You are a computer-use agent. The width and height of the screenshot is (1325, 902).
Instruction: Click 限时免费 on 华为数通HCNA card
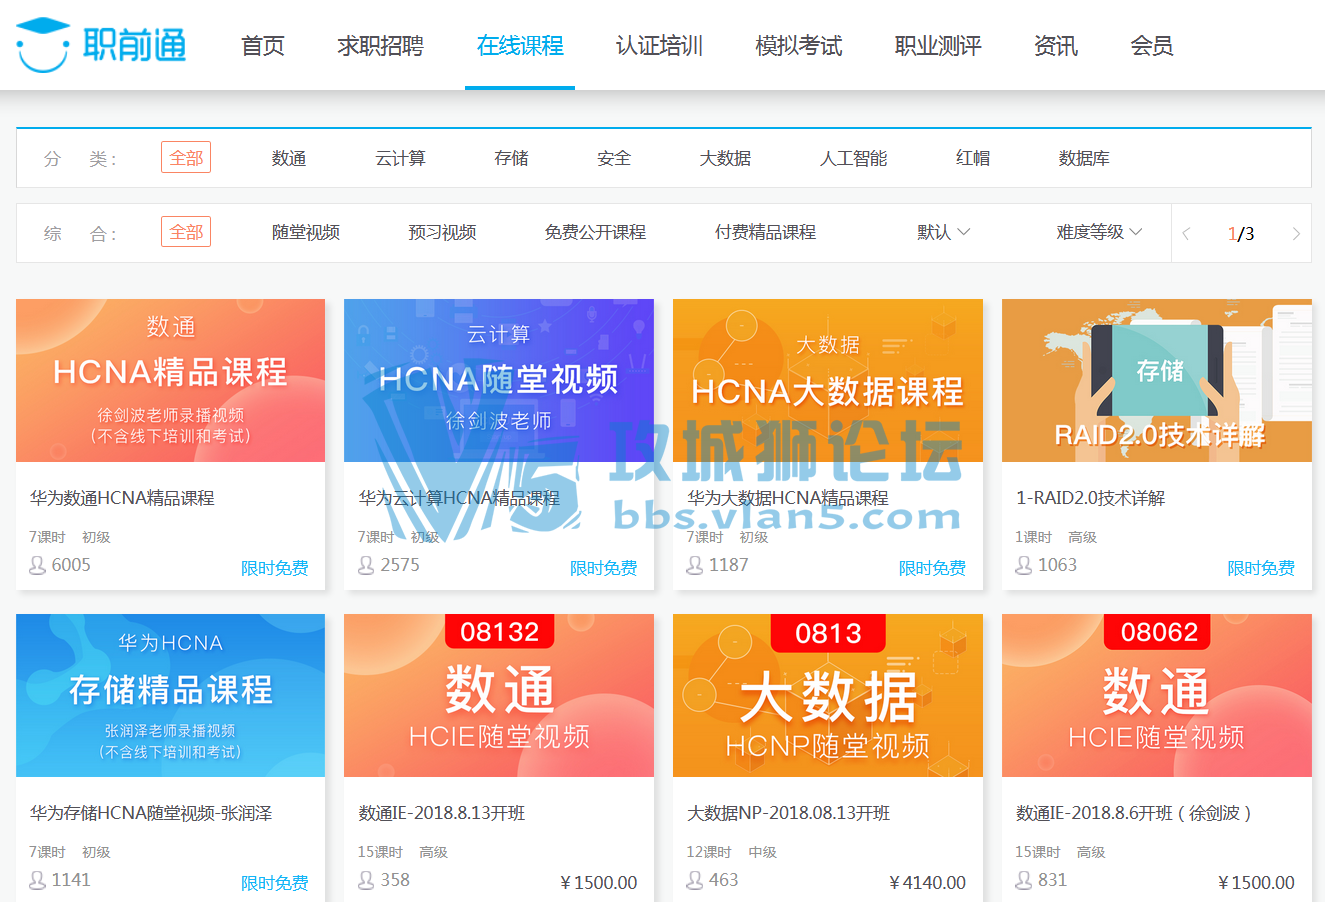(x=275, y=568)
